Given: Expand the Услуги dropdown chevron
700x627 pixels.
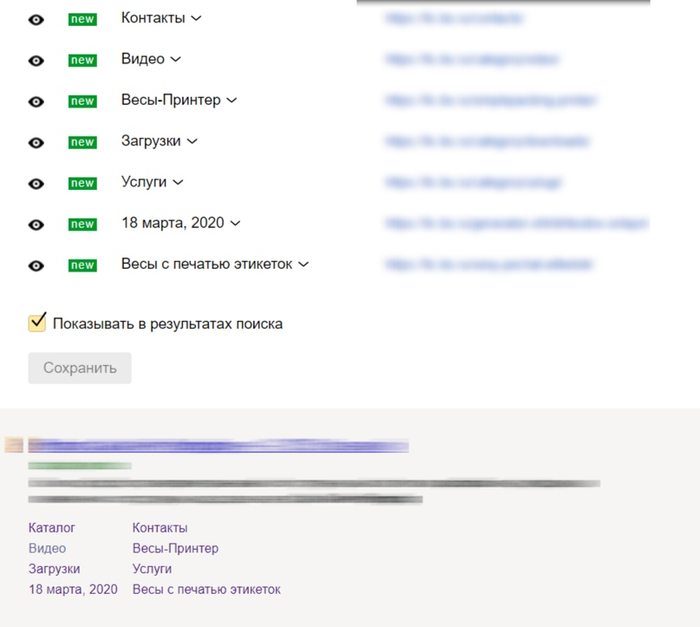Looking at the screenshot, I should [178, 182].
